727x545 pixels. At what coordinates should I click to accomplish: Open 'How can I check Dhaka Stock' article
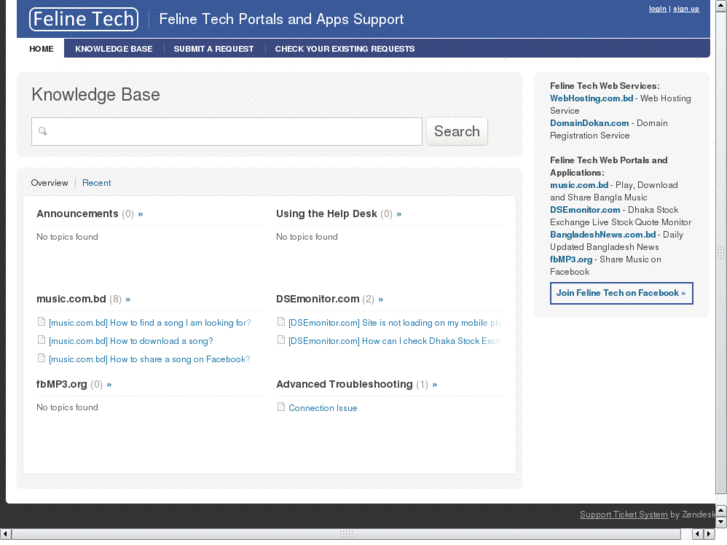tap(394, 341)
